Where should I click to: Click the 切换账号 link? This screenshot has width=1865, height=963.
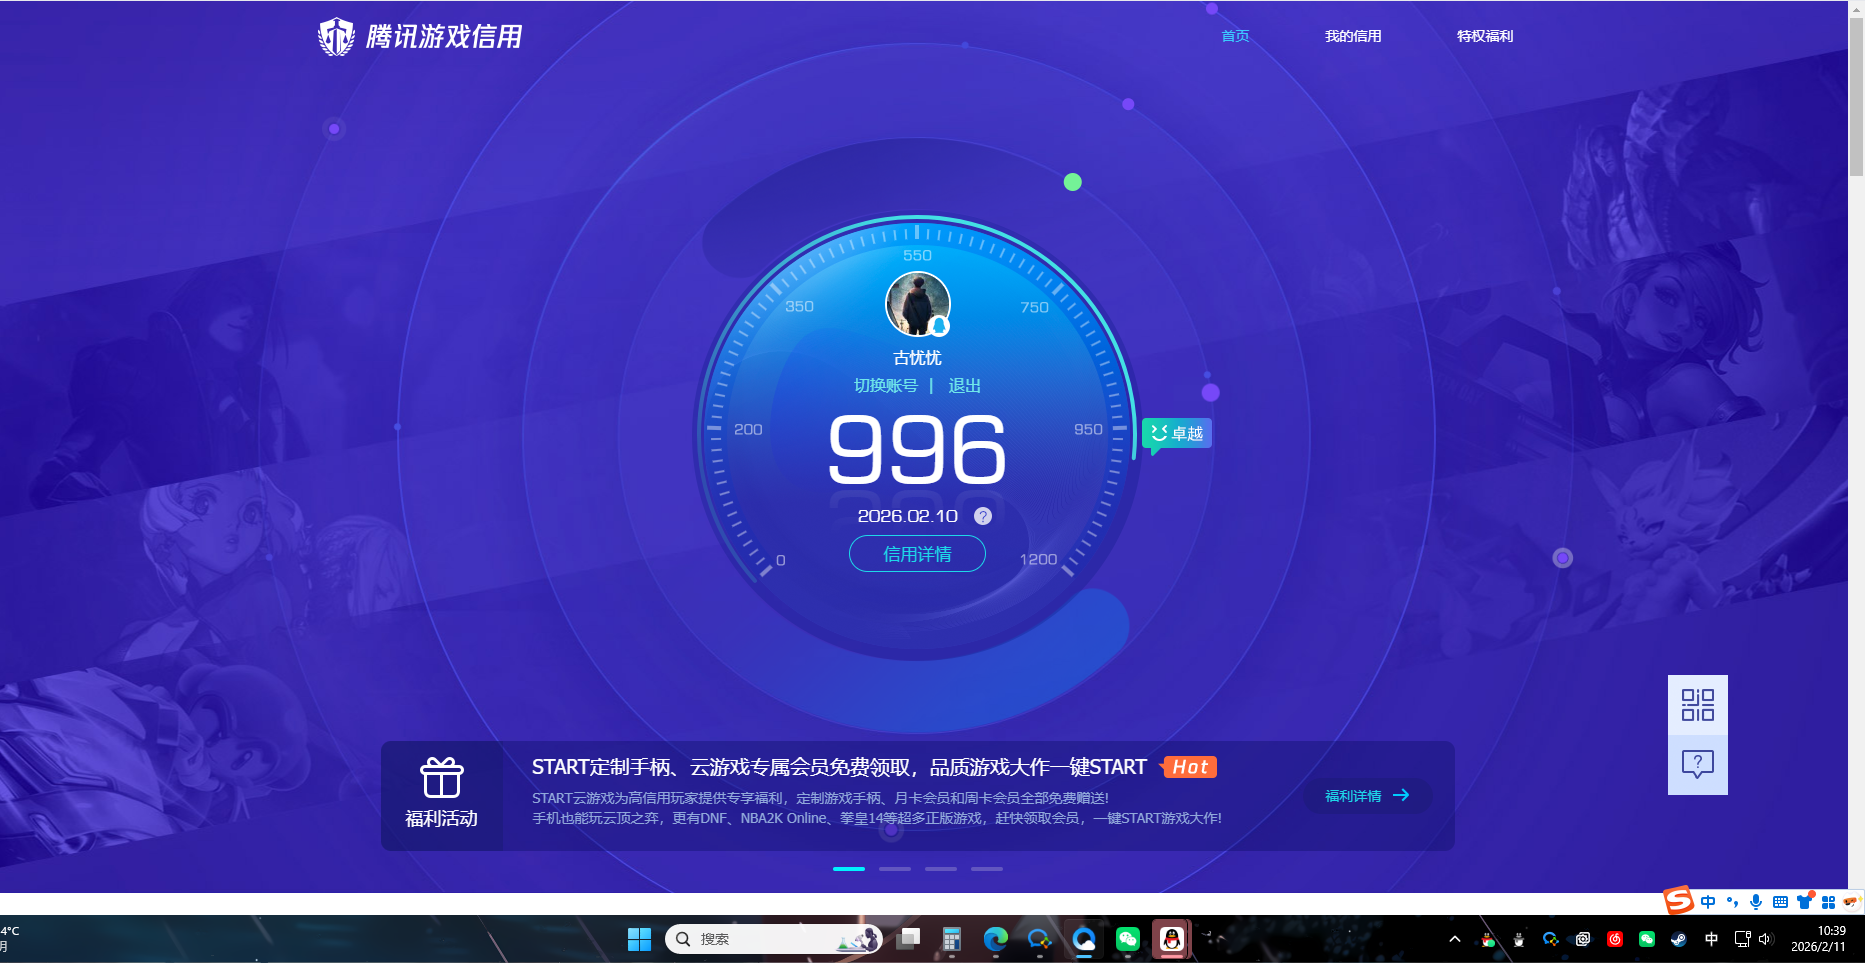(885, 386)
